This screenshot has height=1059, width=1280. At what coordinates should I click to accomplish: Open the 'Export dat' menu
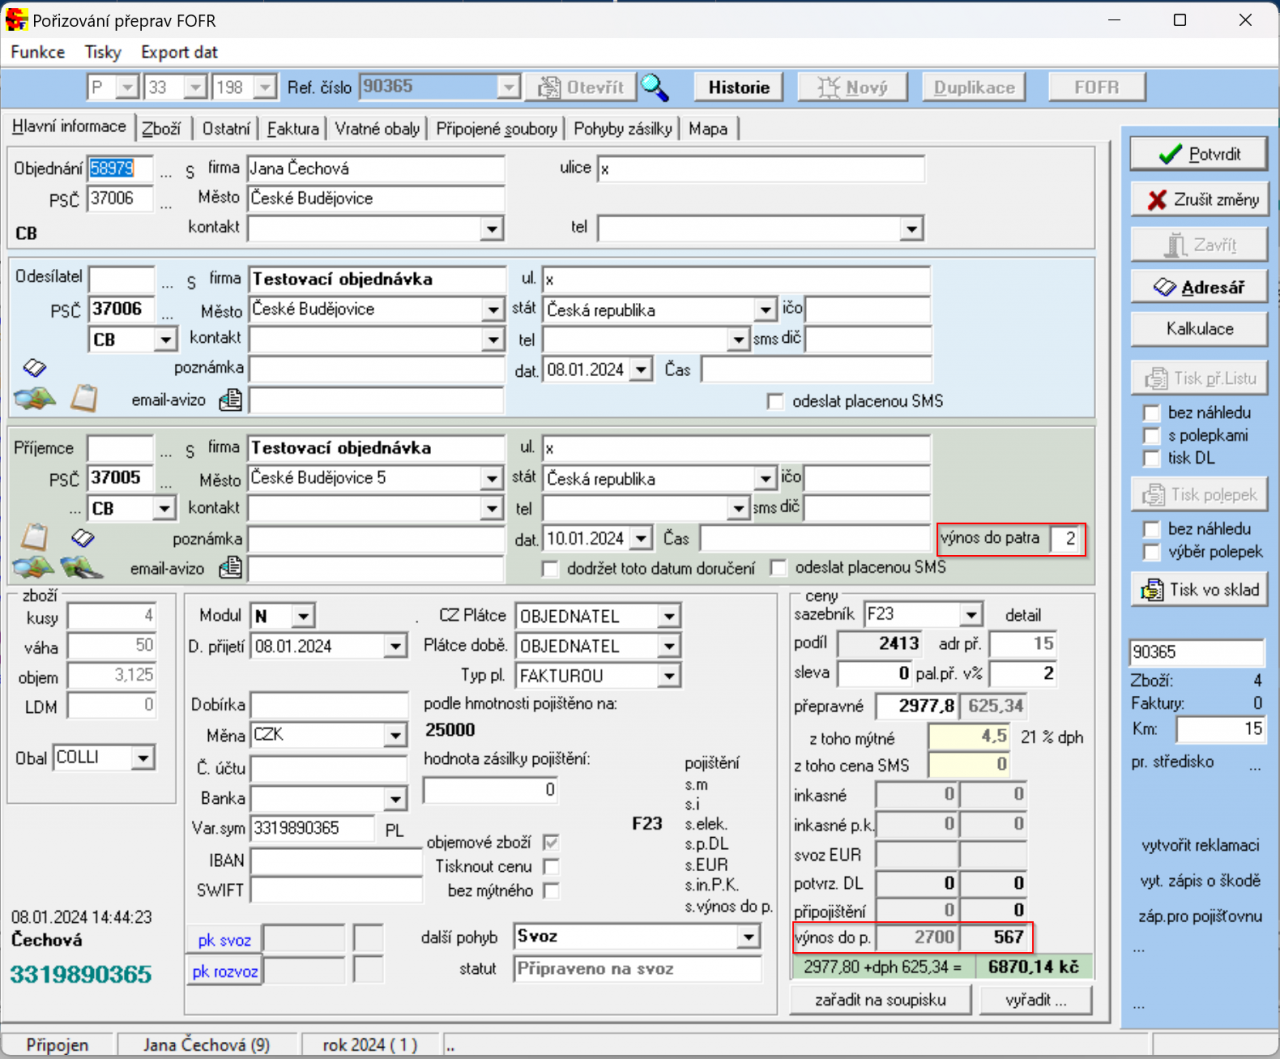[x=179, y=52]
